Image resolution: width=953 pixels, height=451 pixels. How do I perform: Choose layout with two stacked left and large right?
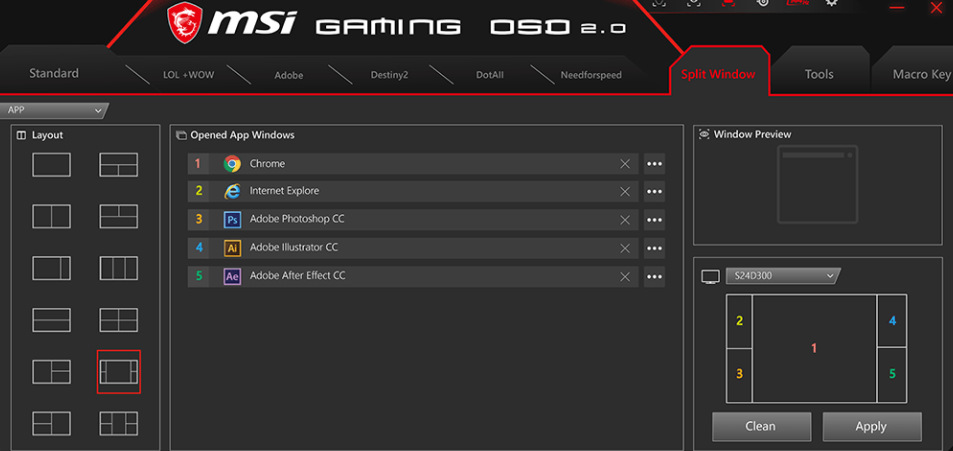tap(51, 423)
